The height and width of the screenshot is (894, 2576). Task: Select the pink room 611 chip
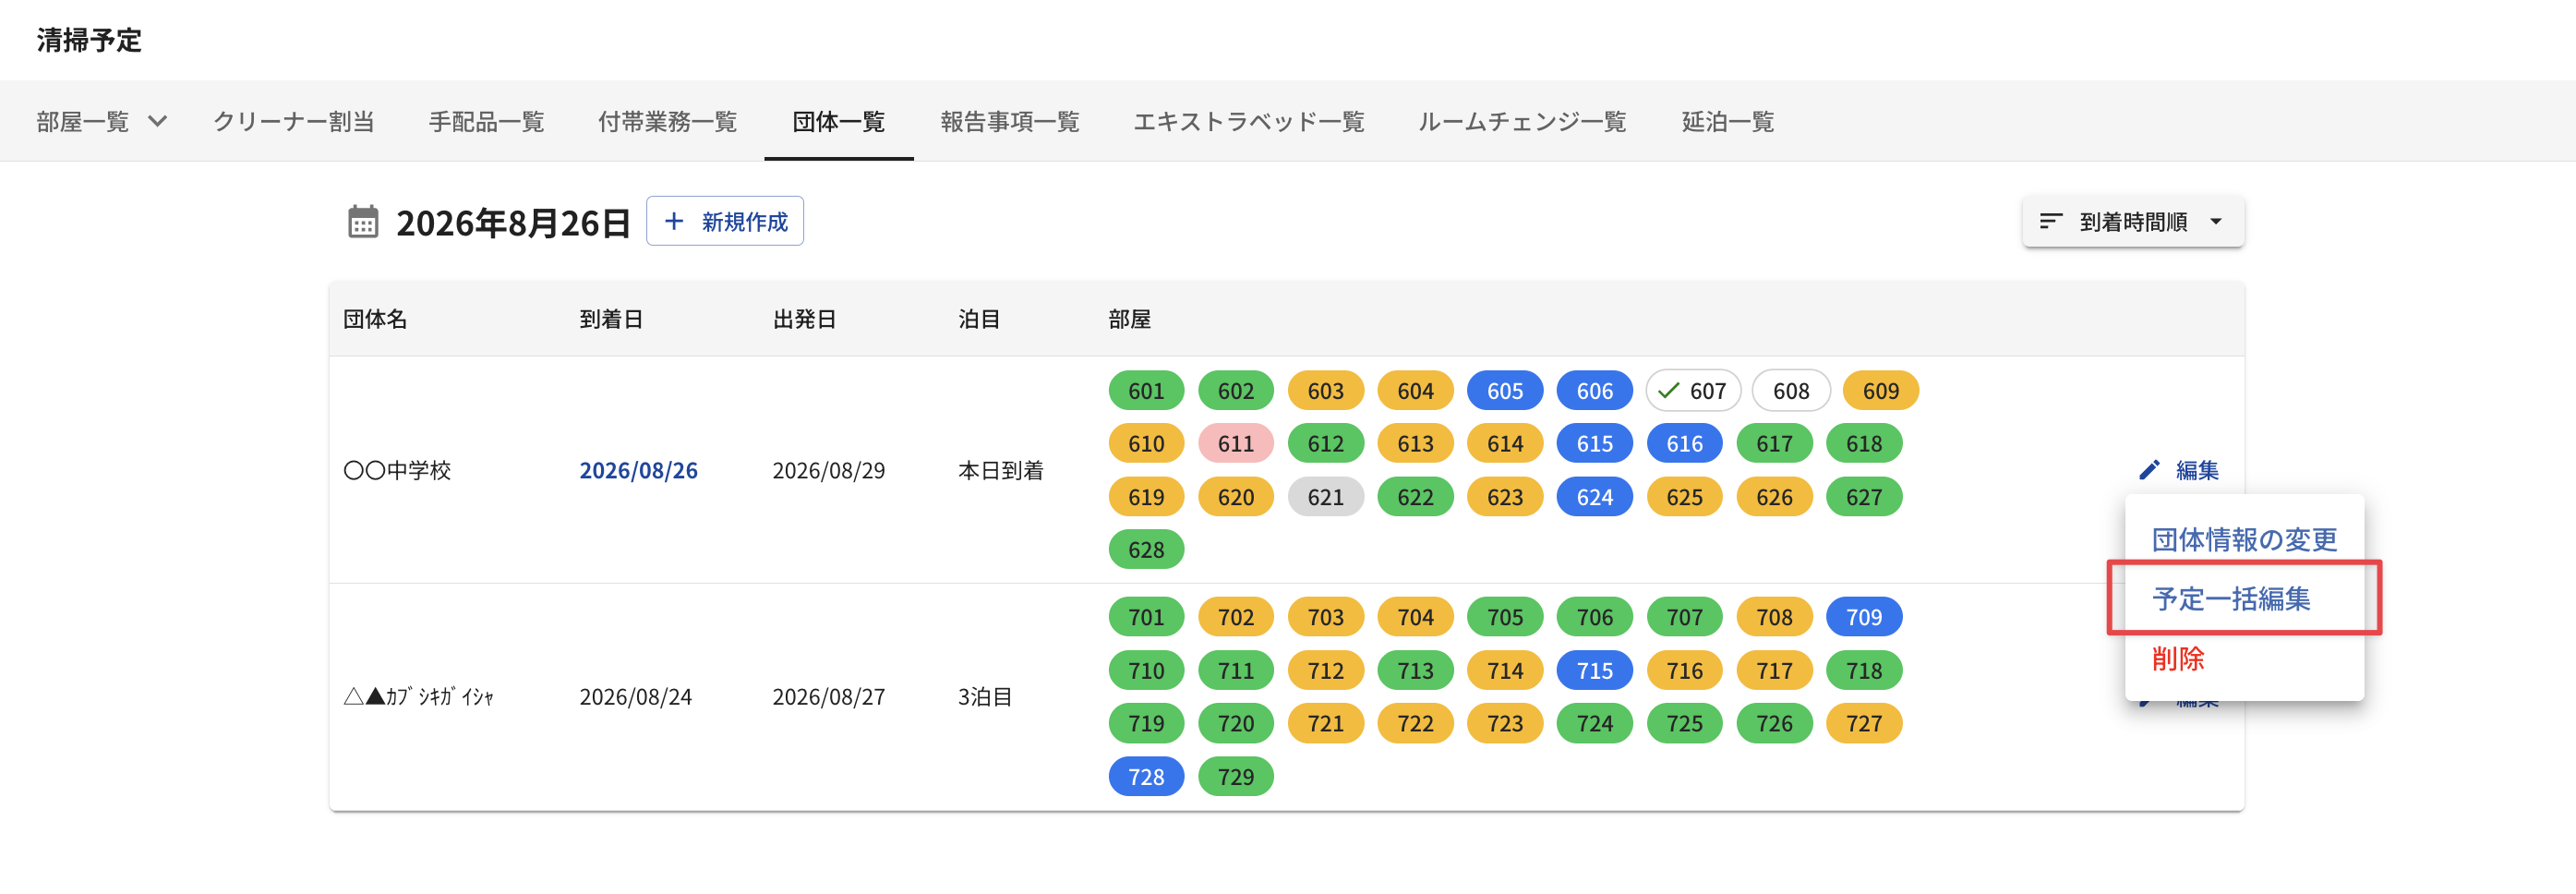click(x=1235, y=444)
